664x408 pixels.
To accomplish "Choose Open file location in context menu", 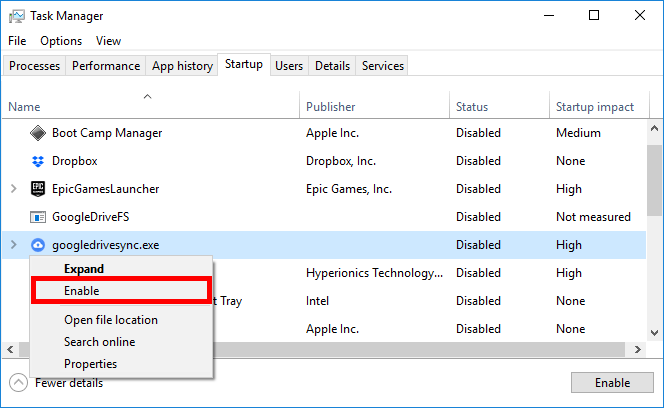I will pos(121,320).
